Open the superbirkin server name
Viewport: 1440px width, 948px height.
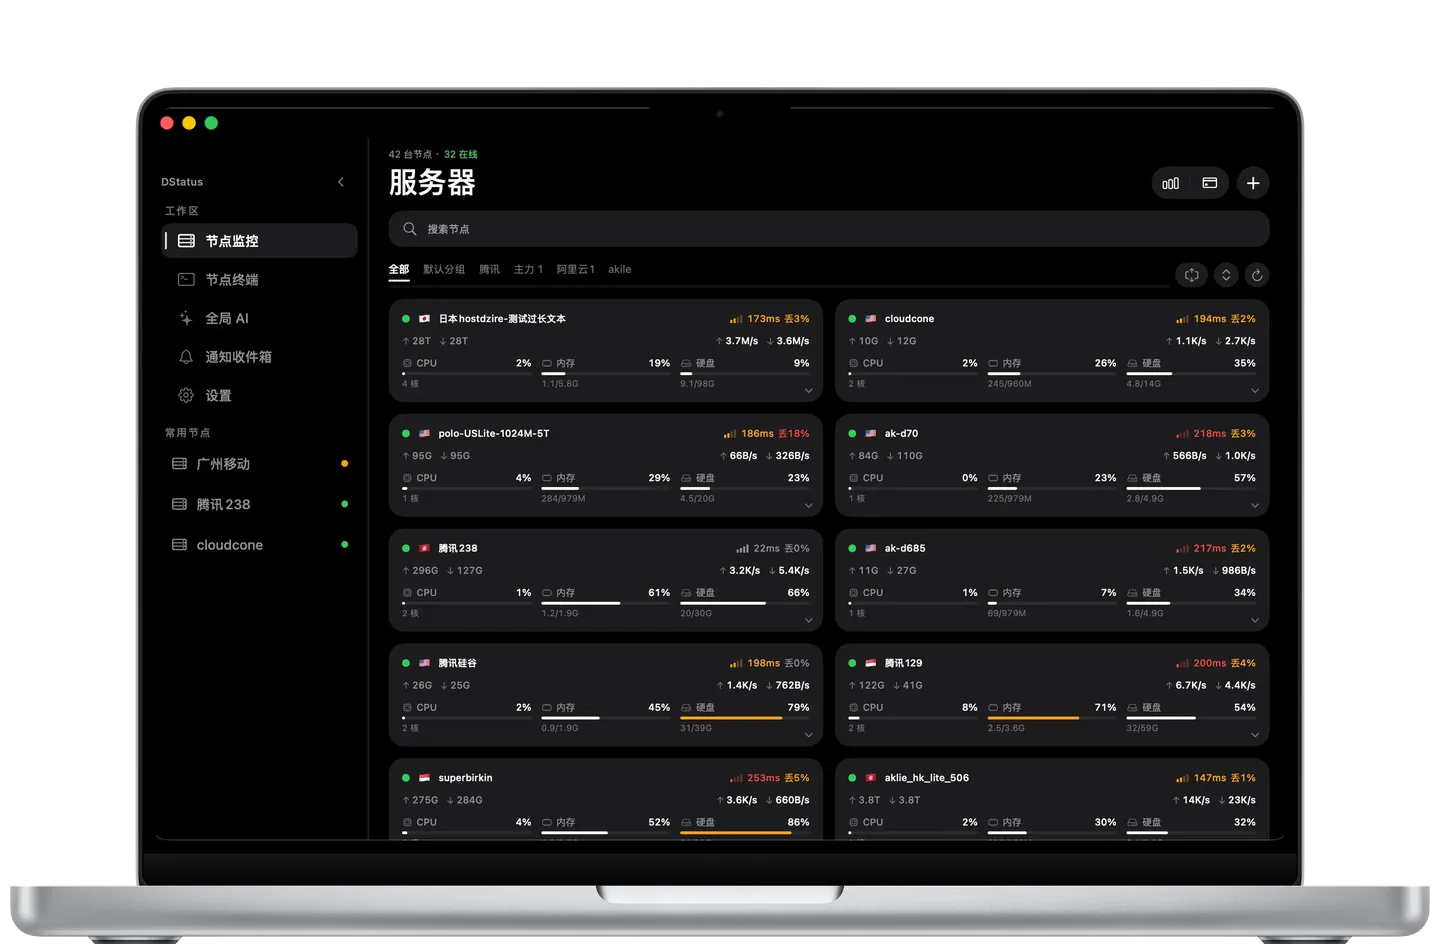(465, 778)
